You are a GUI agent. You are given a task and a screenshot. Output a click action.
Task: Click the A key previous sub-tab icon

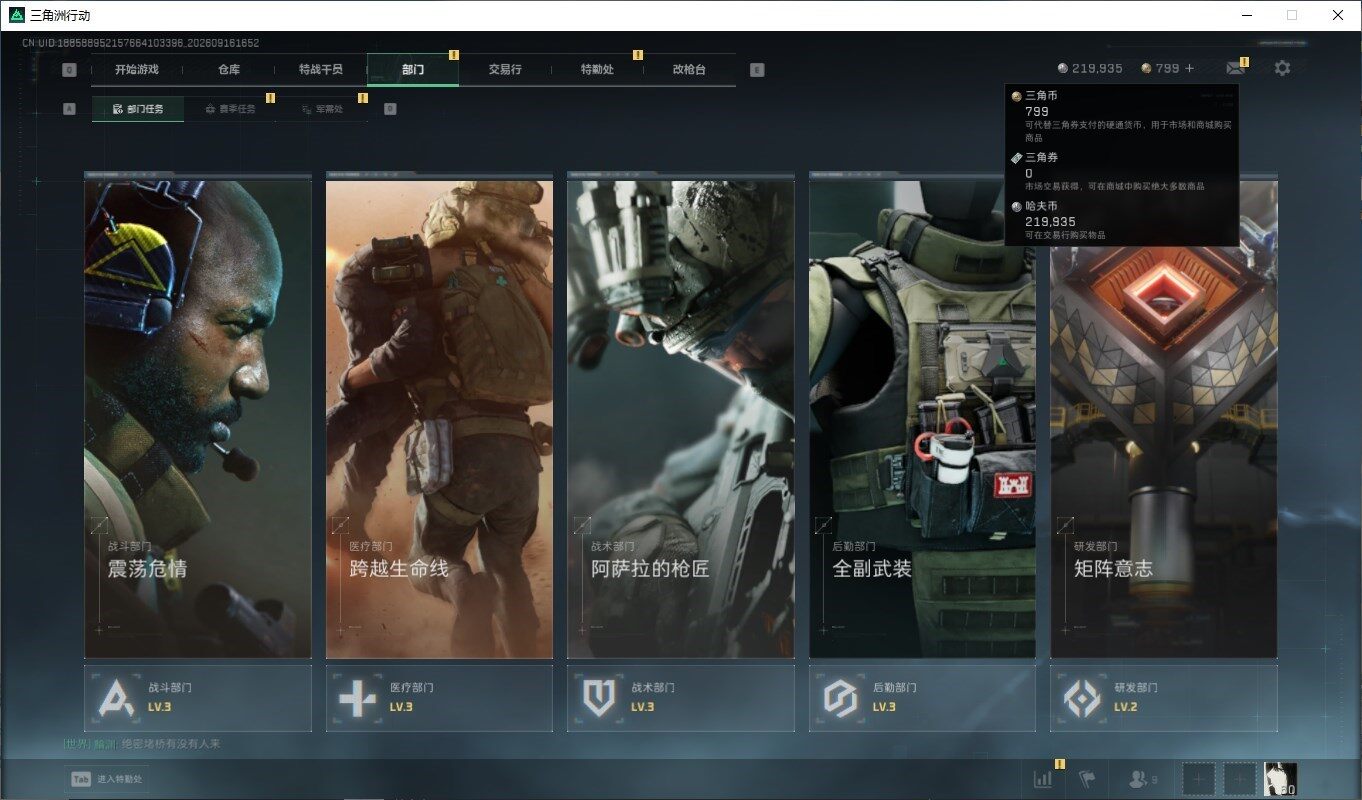69,109
